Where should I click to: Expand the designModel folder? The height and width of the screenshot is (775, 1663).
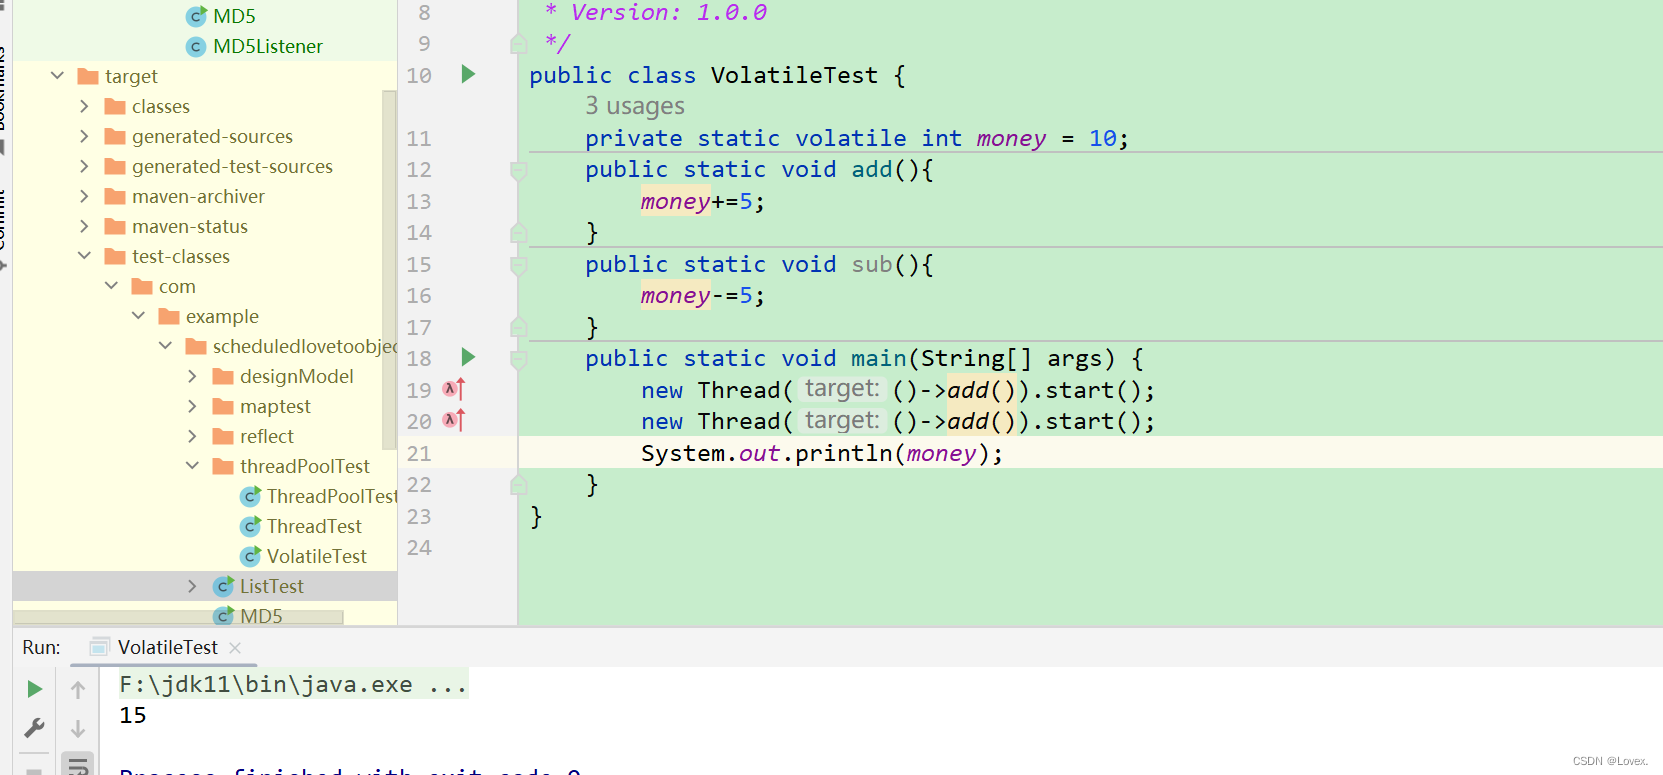coord(192,376)
